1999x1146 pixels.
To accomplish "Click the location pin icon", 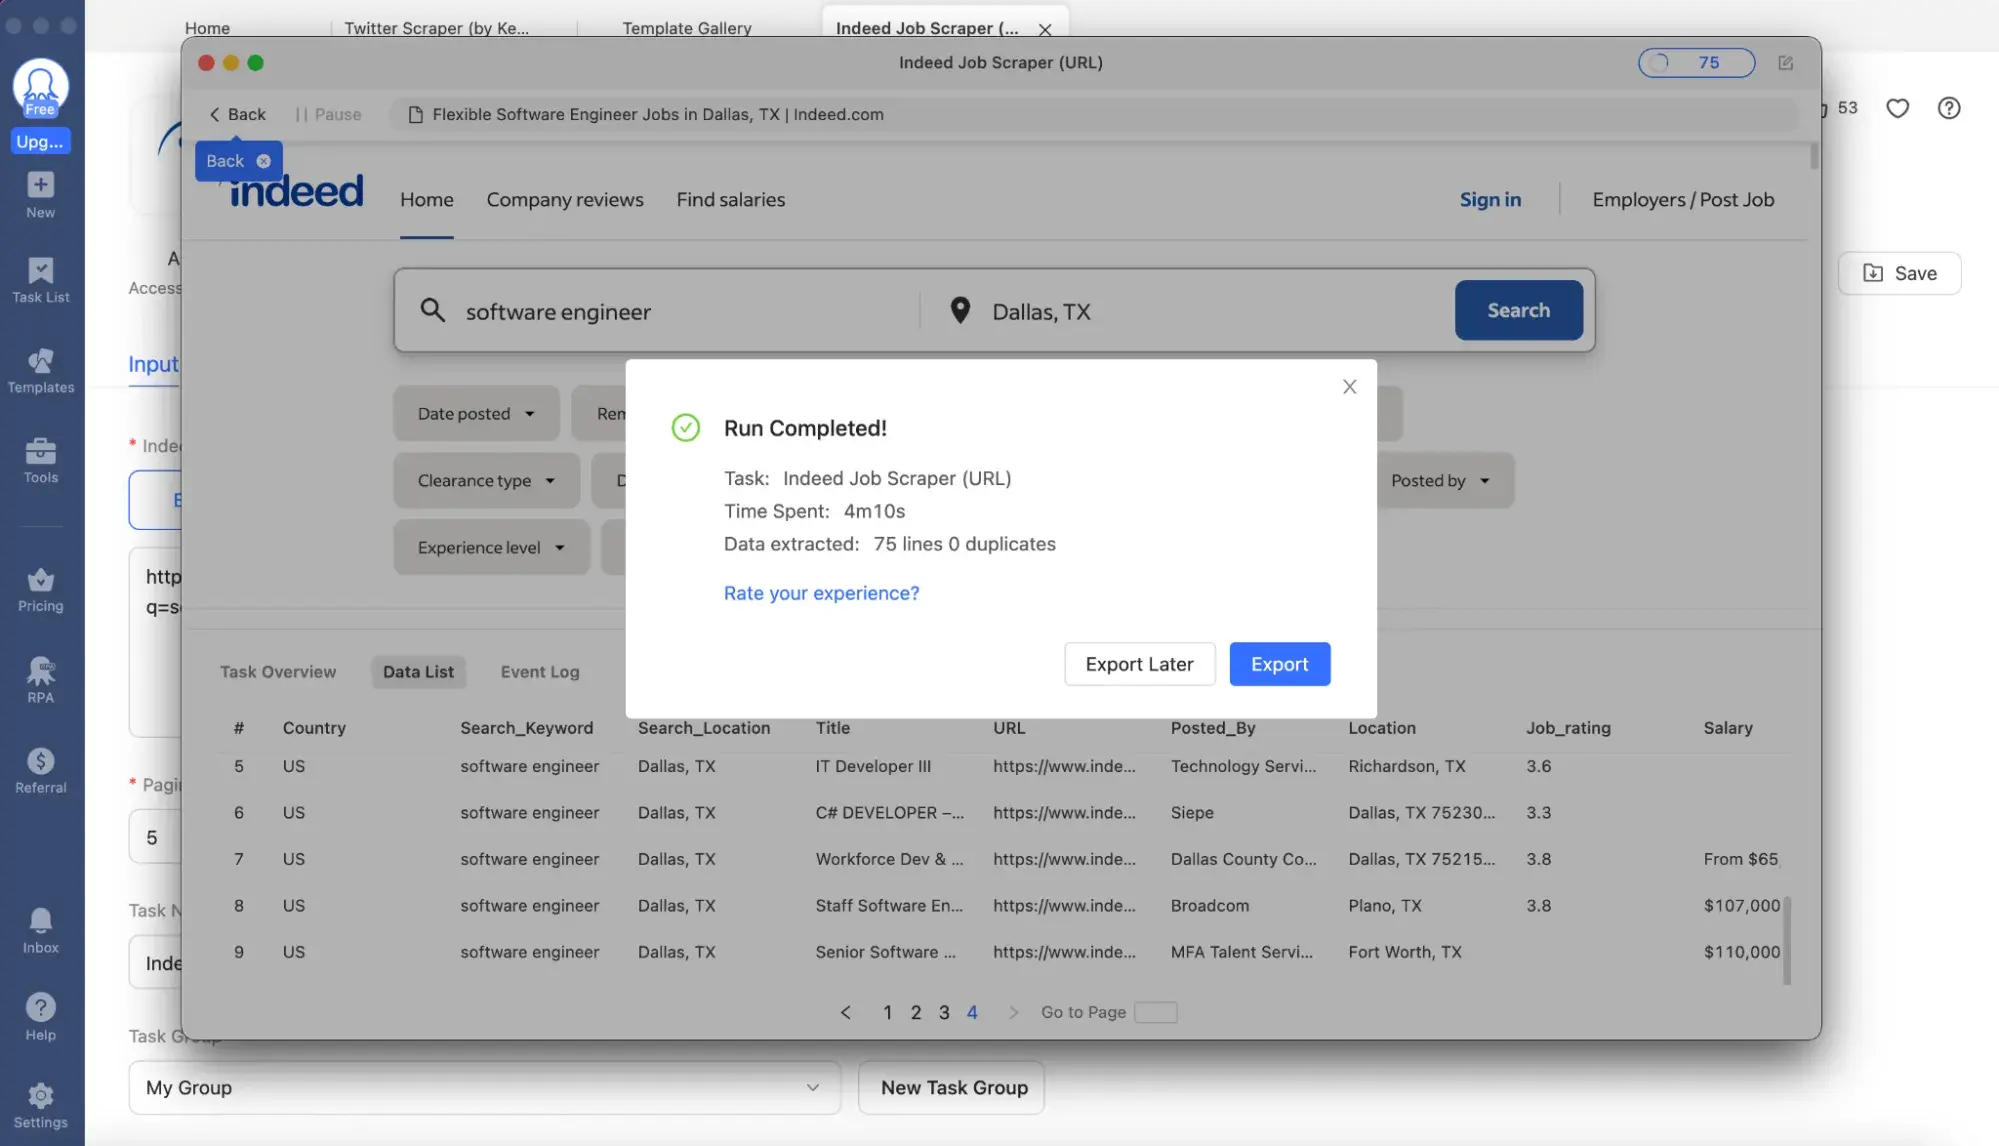I will click(959, 310).
